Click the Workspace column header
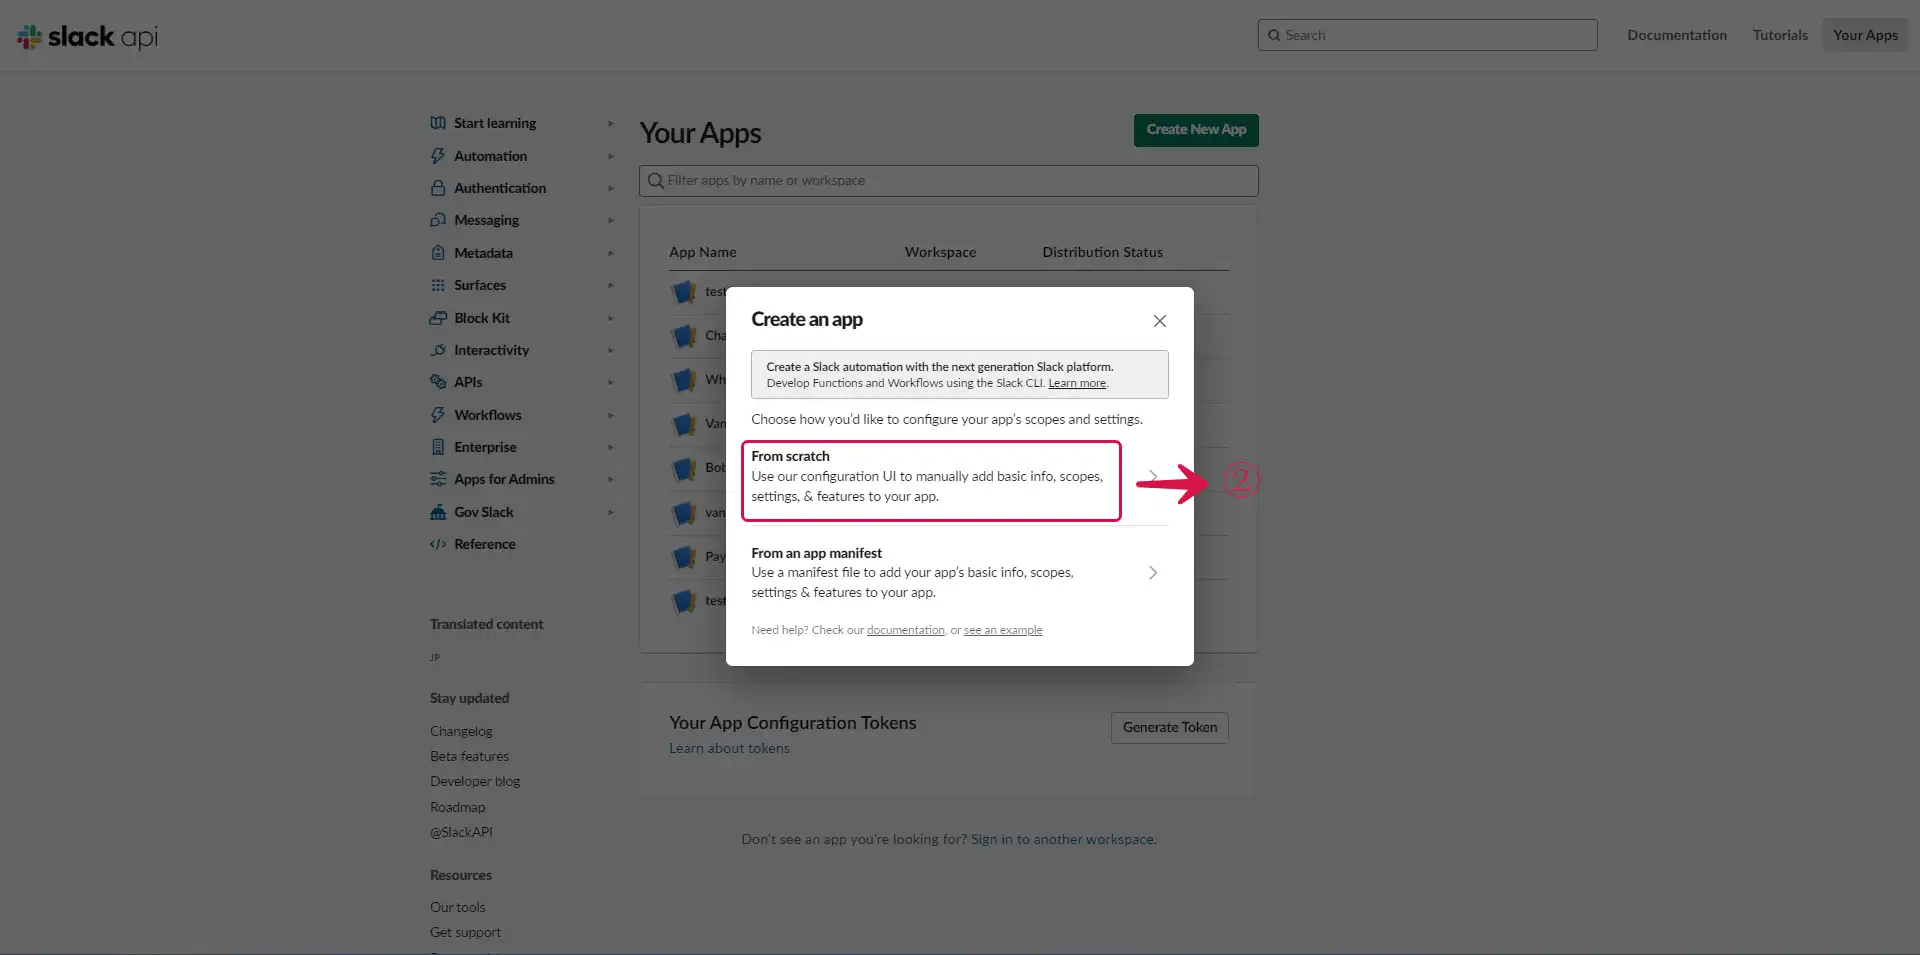Image resolution: width=1920 pixels, height=955 pixels. point(940,252)
